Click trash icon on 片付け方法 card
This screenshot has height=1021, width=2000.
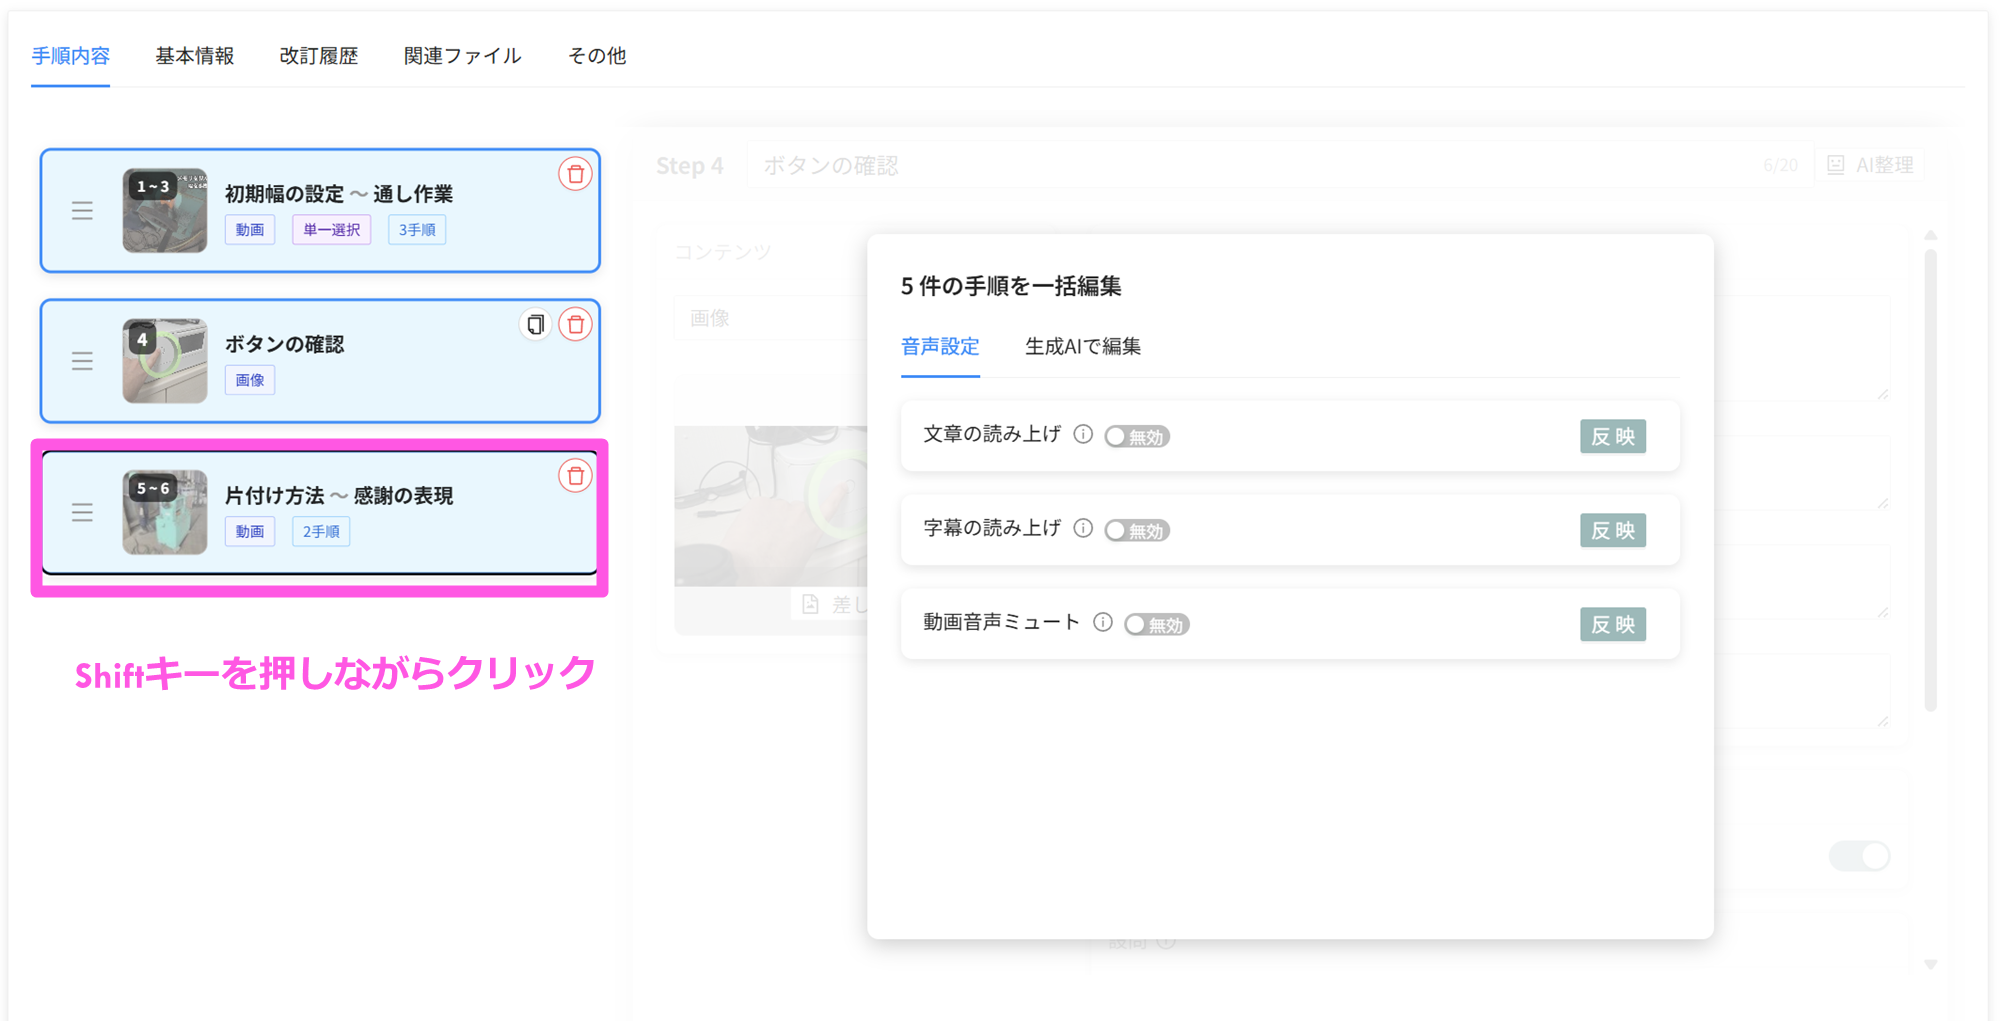(575, 476)
